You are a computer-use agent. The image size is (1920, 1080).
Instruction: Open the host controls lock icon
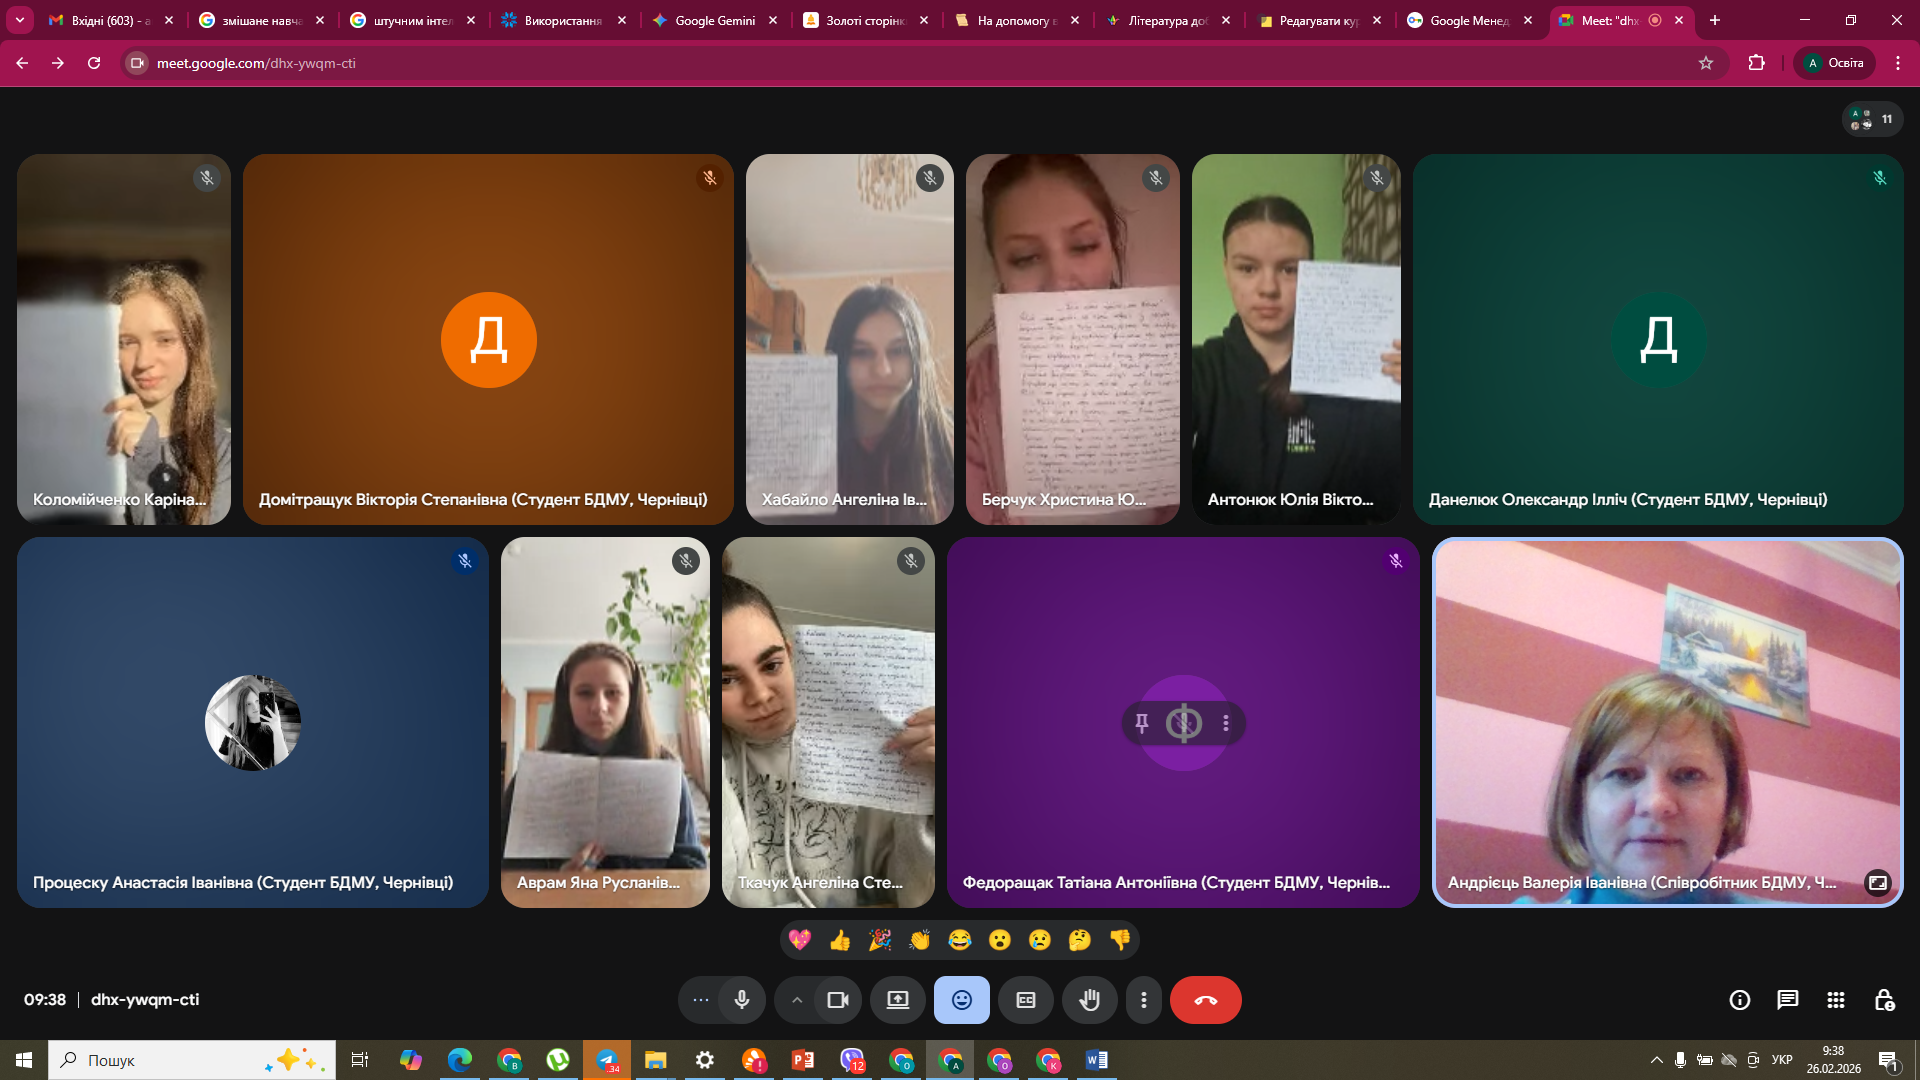pyautogui.click(x=1883, y=1000)
